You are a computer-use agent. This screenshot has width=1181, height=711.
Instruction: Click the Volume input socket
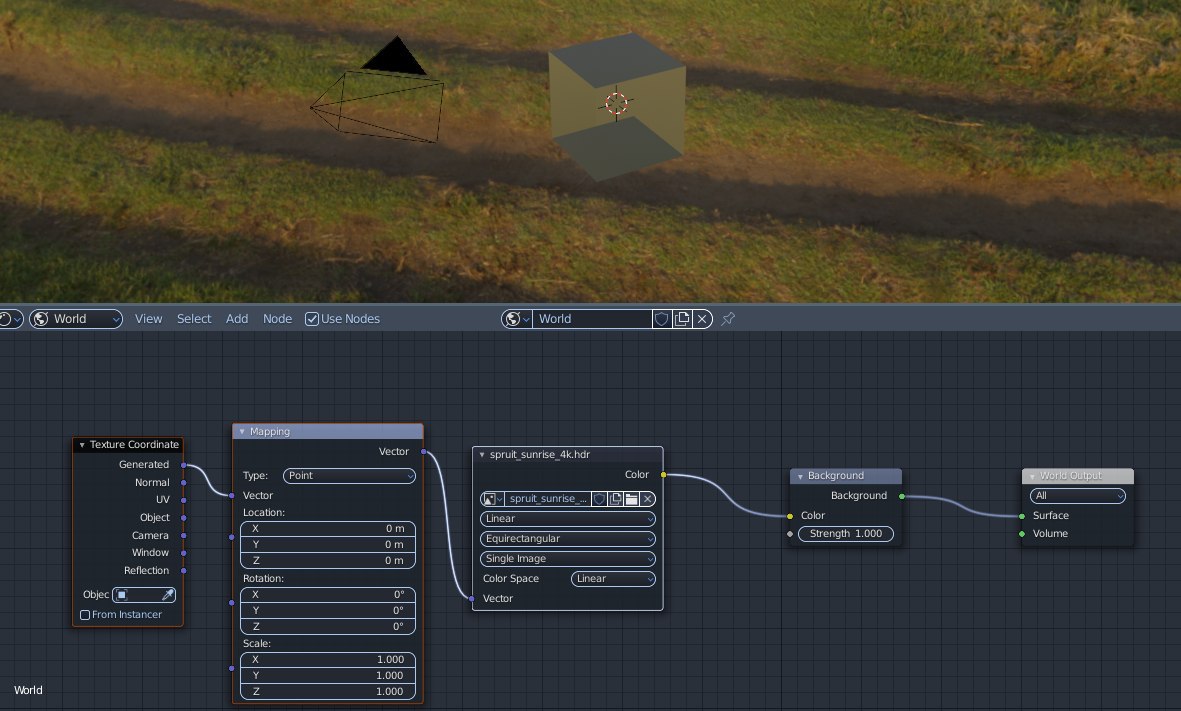click(1022, 533)
